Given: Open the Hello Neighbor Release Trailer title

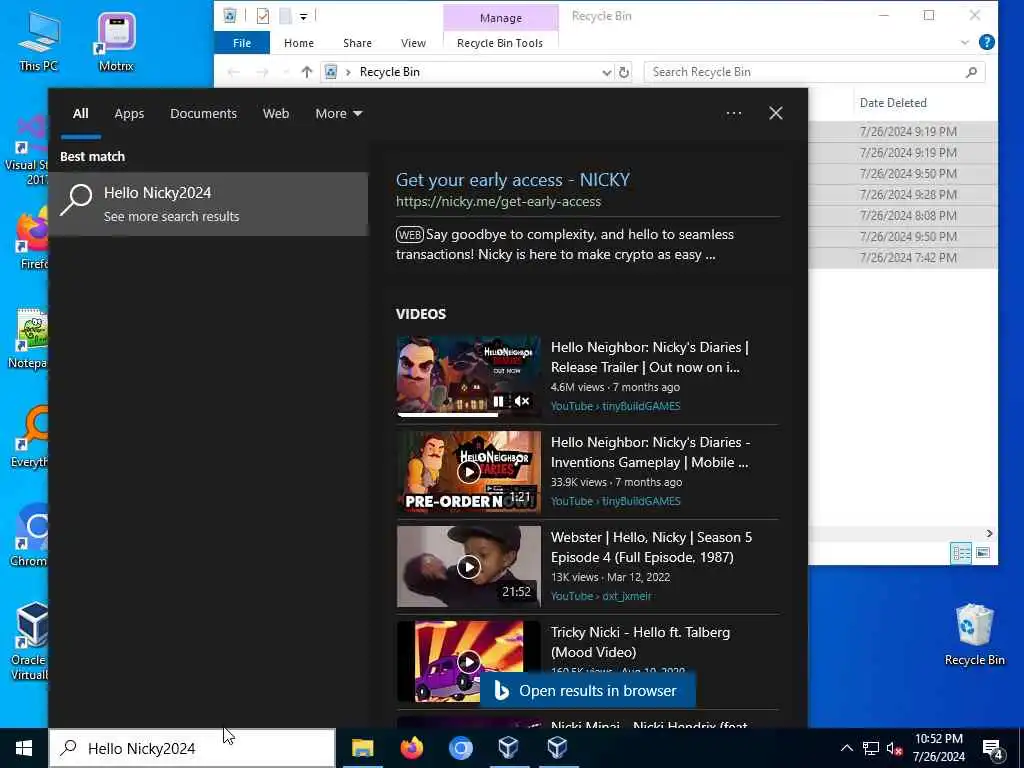Looking at the screenshot, I should 649,357.
